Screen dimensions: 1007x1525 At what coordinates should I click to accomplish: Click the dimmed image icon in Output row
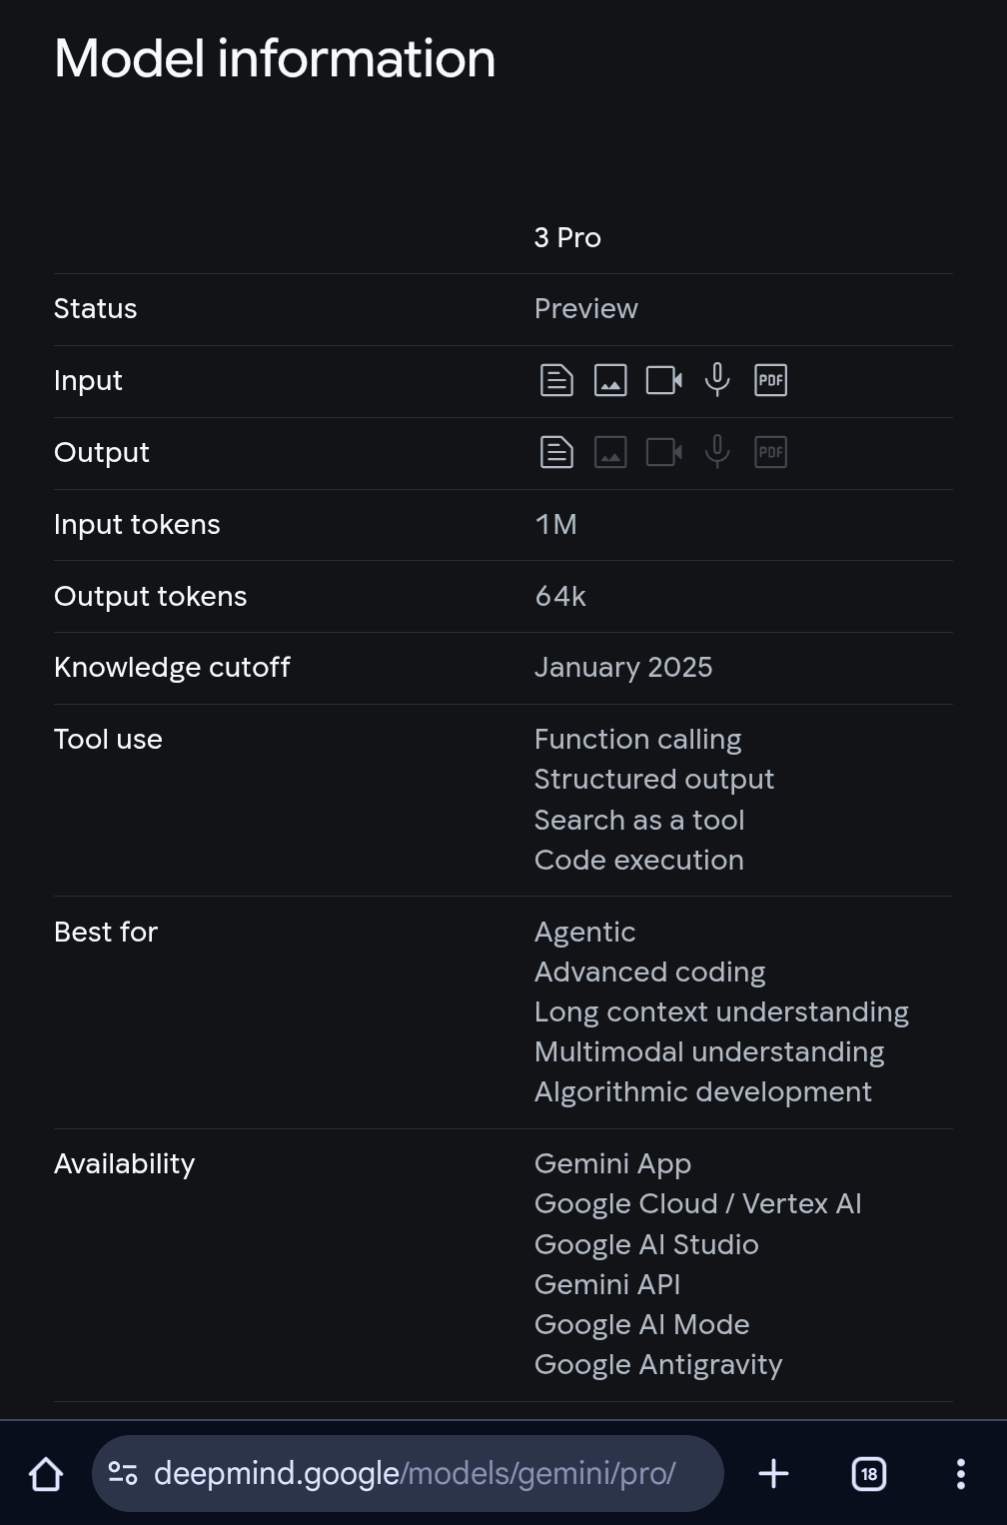[x=610, y=453]
